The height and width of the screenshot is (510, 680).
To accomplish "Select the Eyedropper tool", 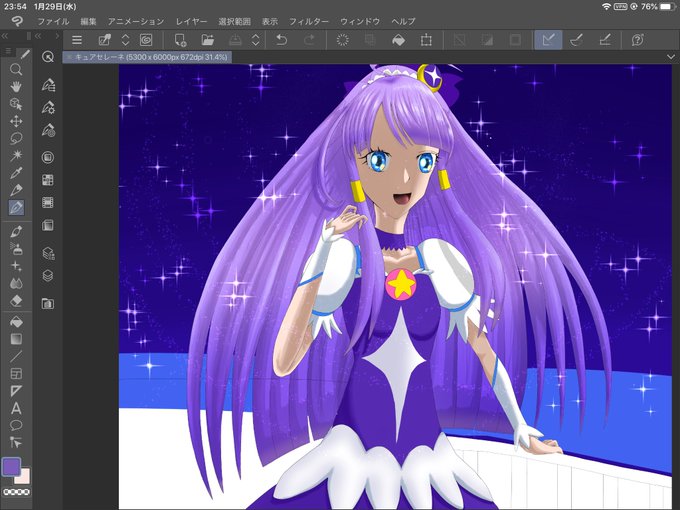I will pyautogui.click(x=16, y=173).
